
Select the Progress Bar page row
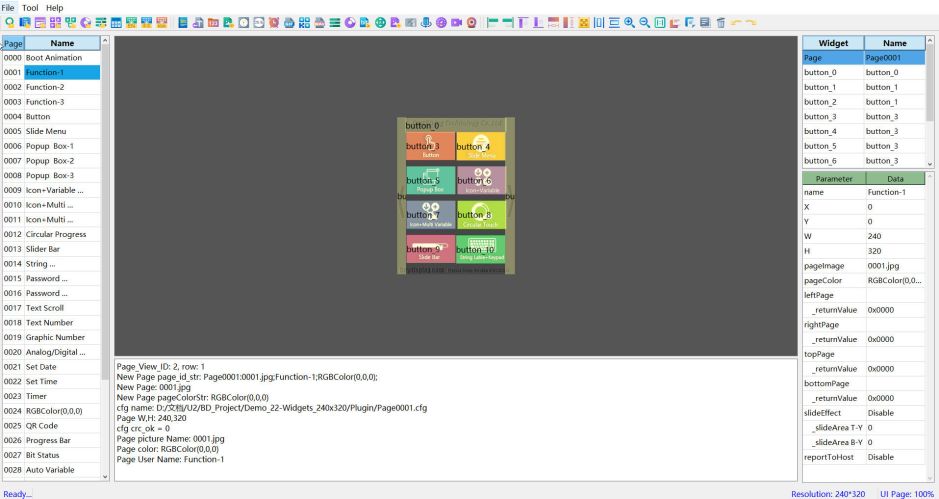51,440
